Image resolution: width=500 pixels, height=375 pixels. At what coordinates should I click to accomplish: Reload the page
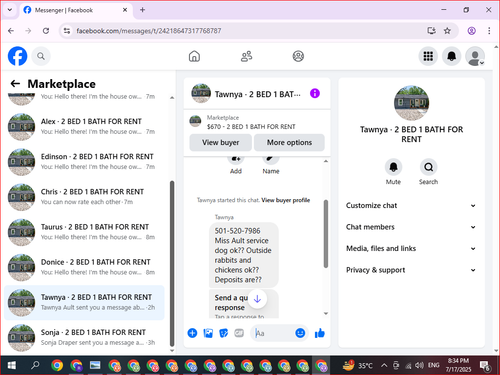click(x=46, y=31)
